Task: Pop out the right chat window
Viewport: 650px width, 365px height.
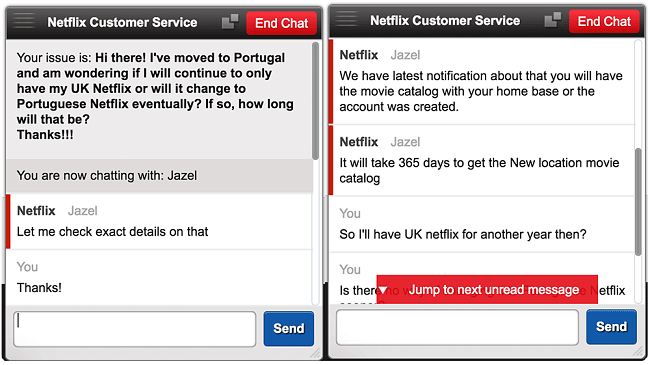Action: (553, 19)
